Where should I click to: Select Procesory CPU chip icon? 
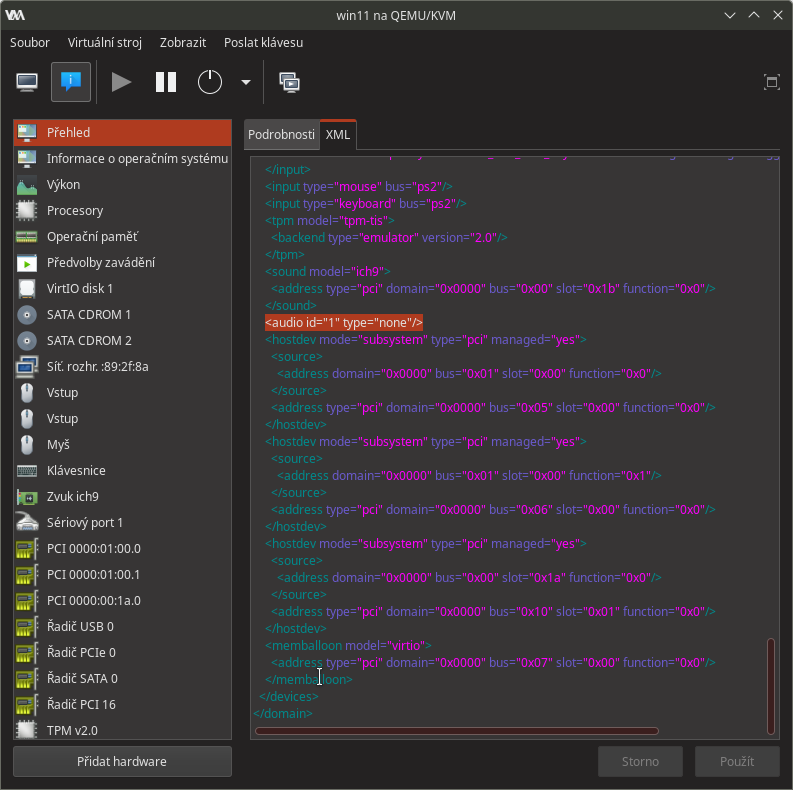pyautogui.click(x=27, y=210)
